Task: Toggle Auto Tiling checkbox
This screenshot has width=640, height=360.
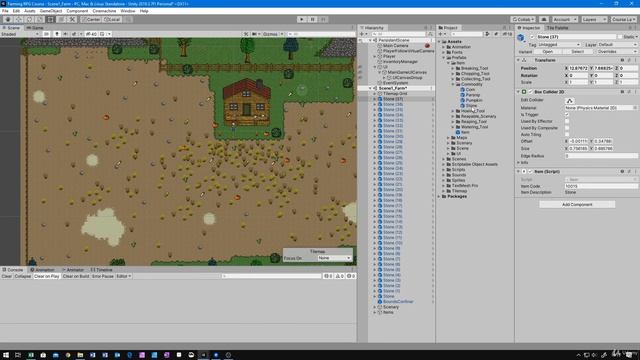Action: pyautogui.click(x=567, y=134)
